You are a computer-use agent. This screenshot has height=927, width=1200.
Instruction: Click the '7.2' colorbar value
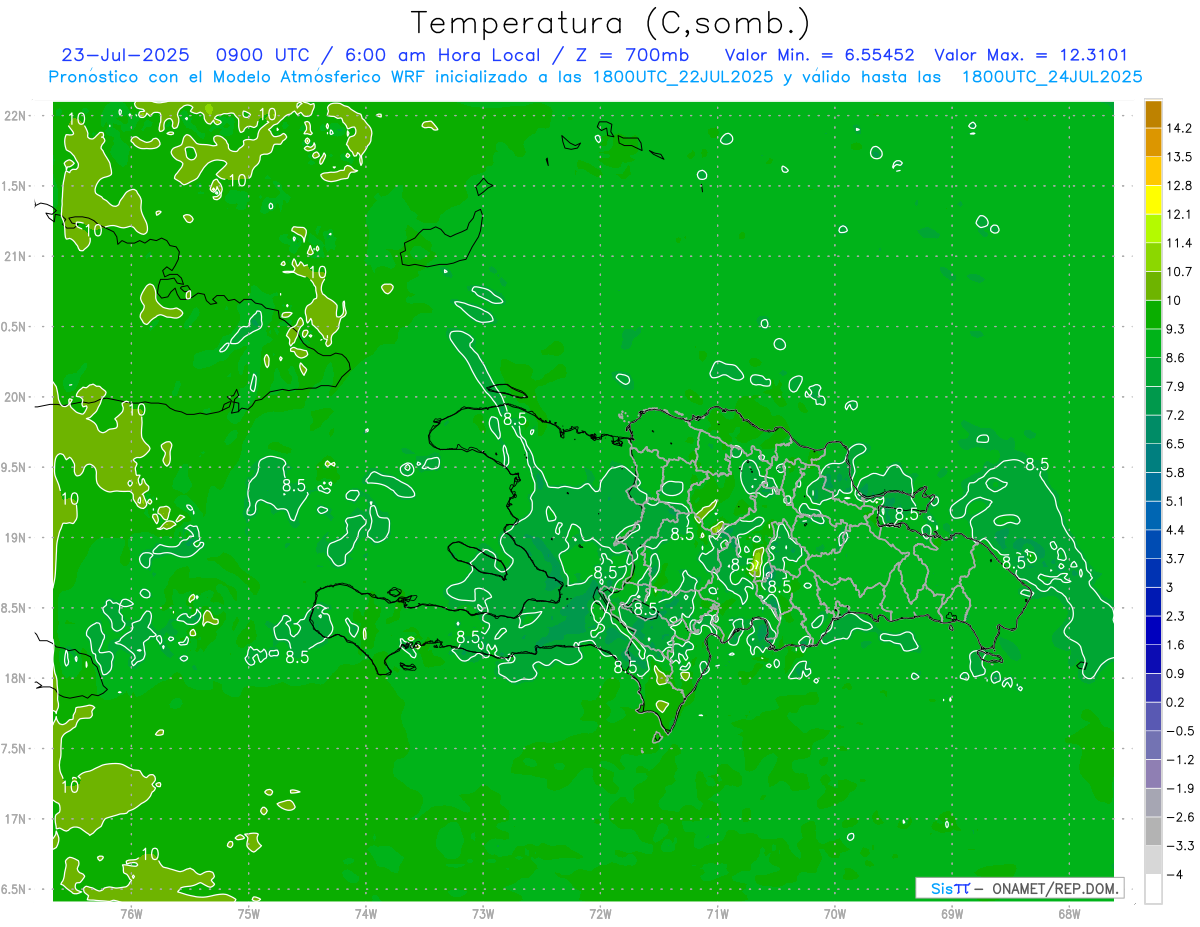[1176, 415]
